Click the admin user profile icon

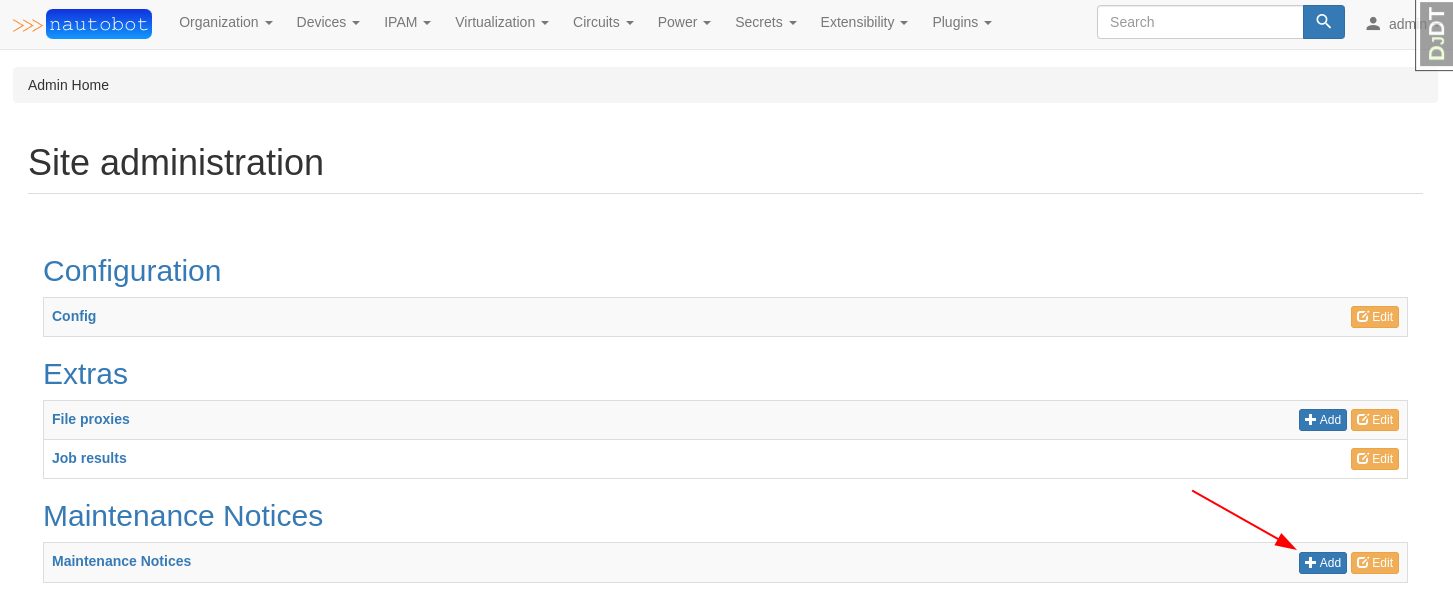click(x=1373, y=22)
